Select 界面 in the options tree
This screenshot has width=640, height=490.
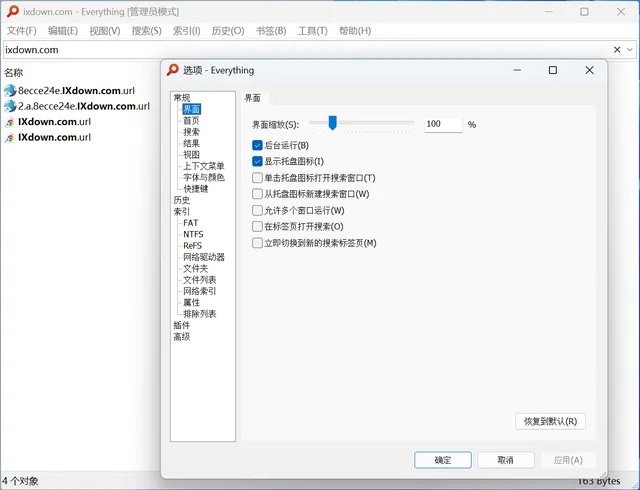tap(191, 109)
